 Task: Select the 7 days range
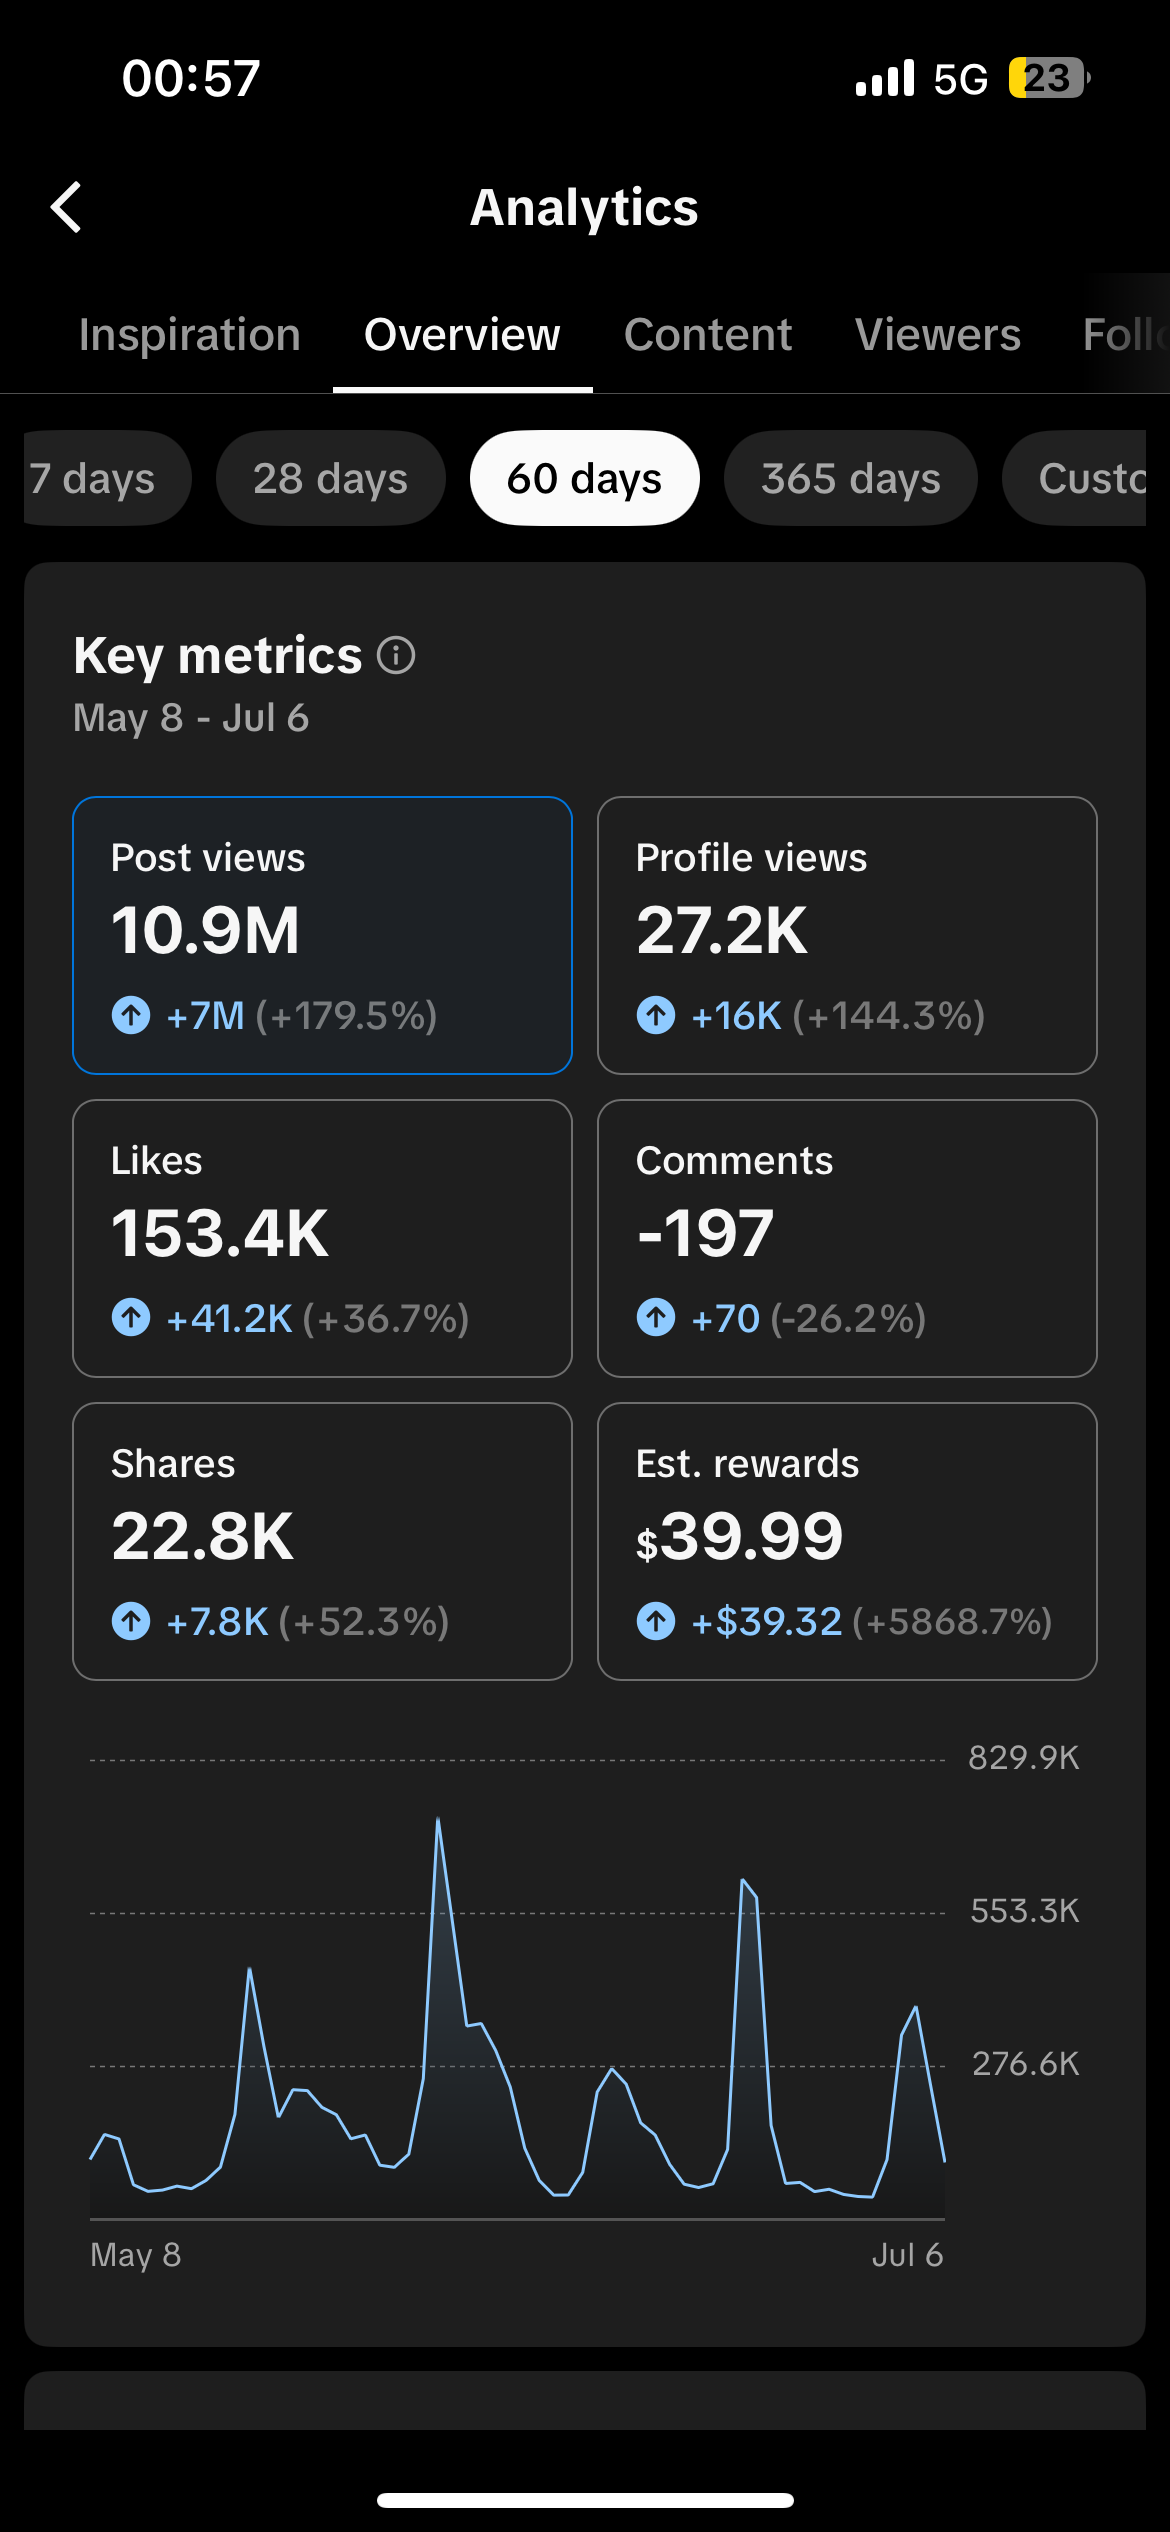click(106, 478)
